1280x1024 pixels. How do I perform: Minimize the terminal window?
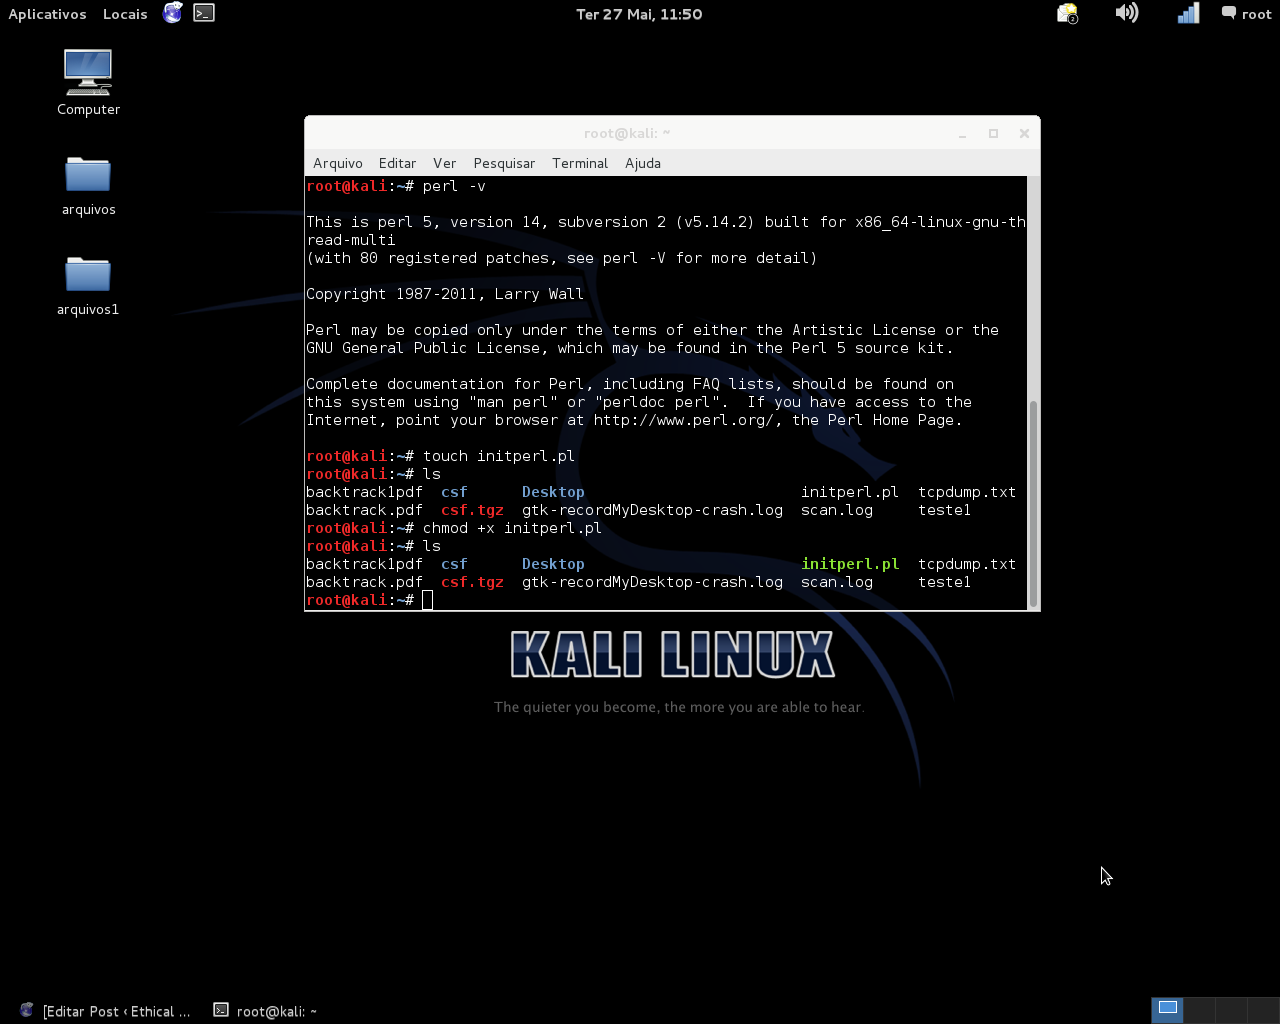point(962,133)
